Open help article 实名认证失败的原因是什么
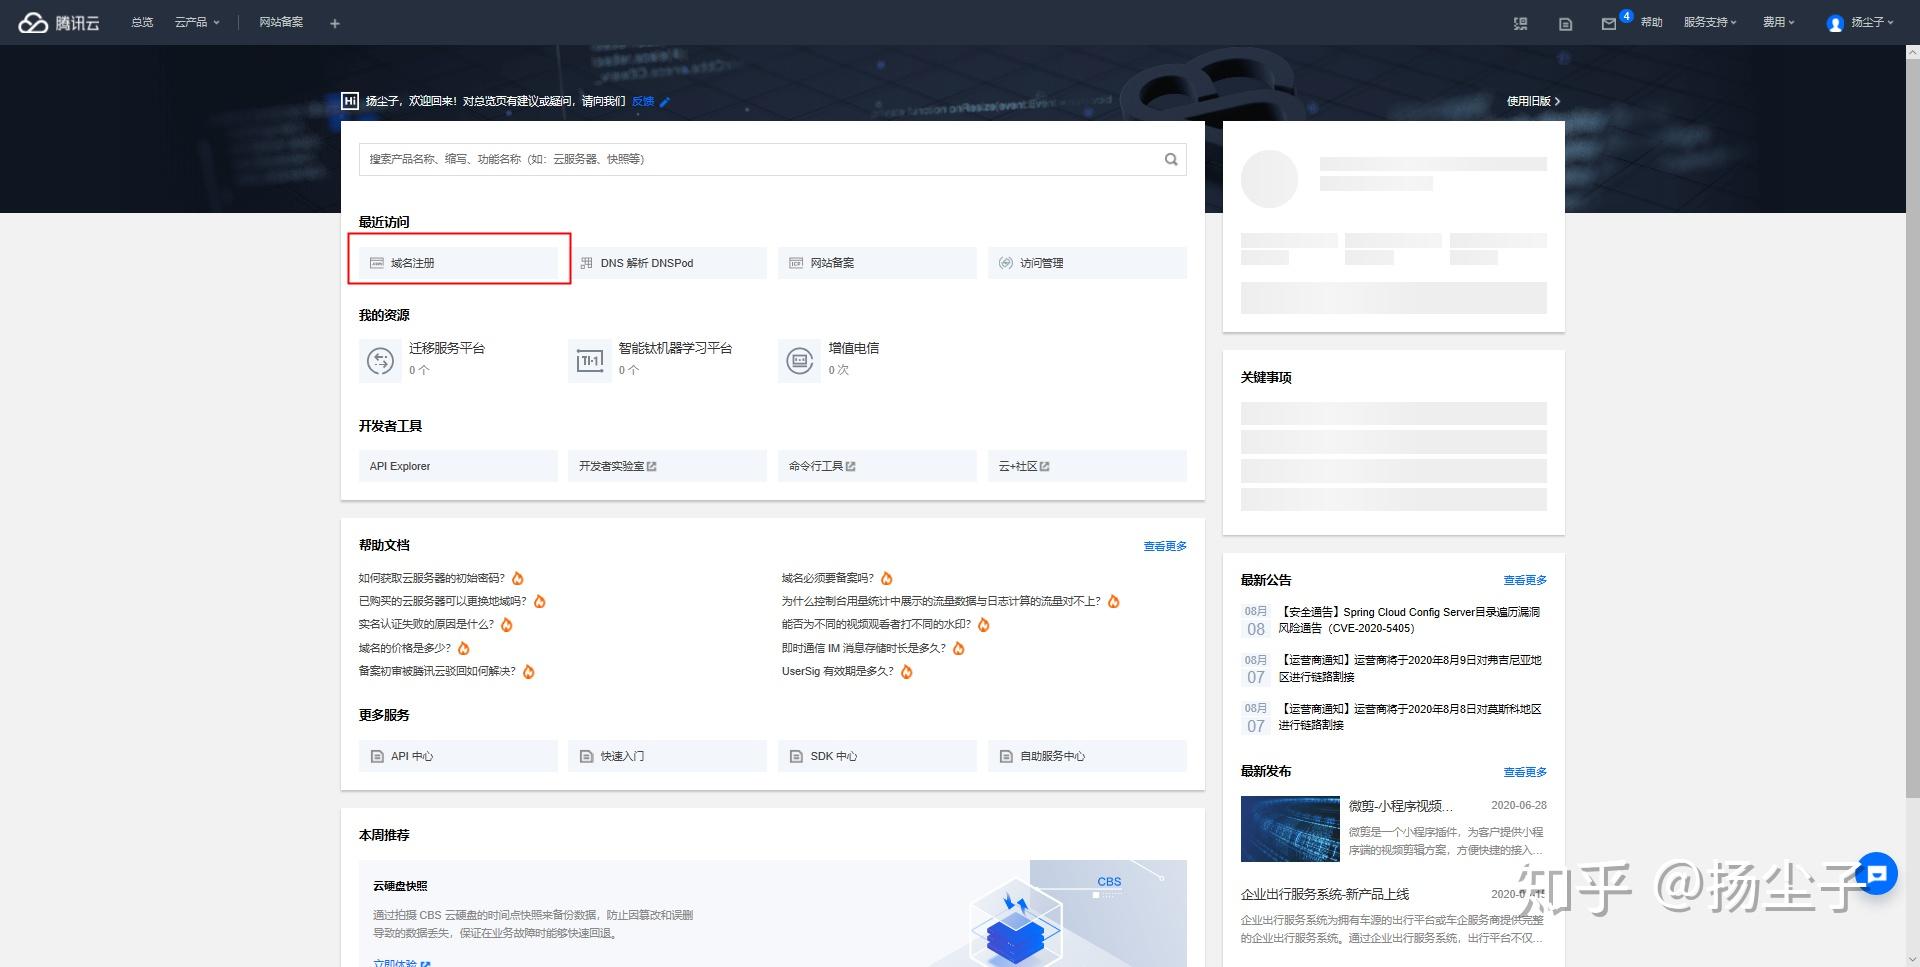 pyautogui.click(x=426, y=624)
